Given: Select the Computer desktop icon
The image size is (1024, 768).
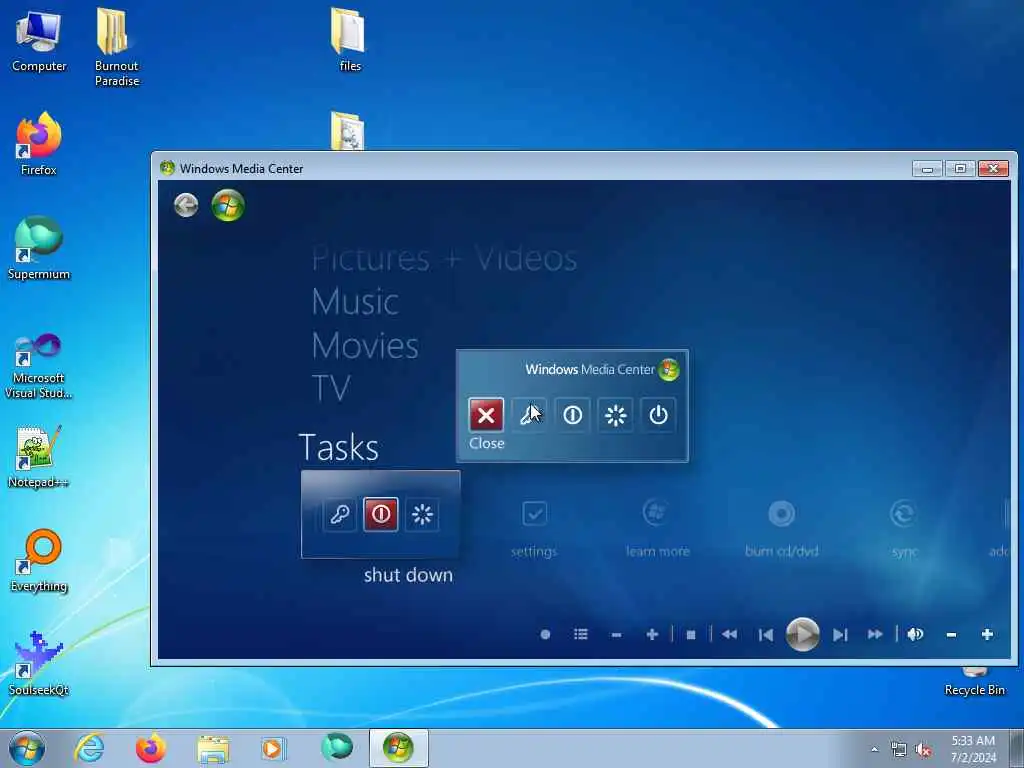Looking at the screenshot, I should pos(39,41).
